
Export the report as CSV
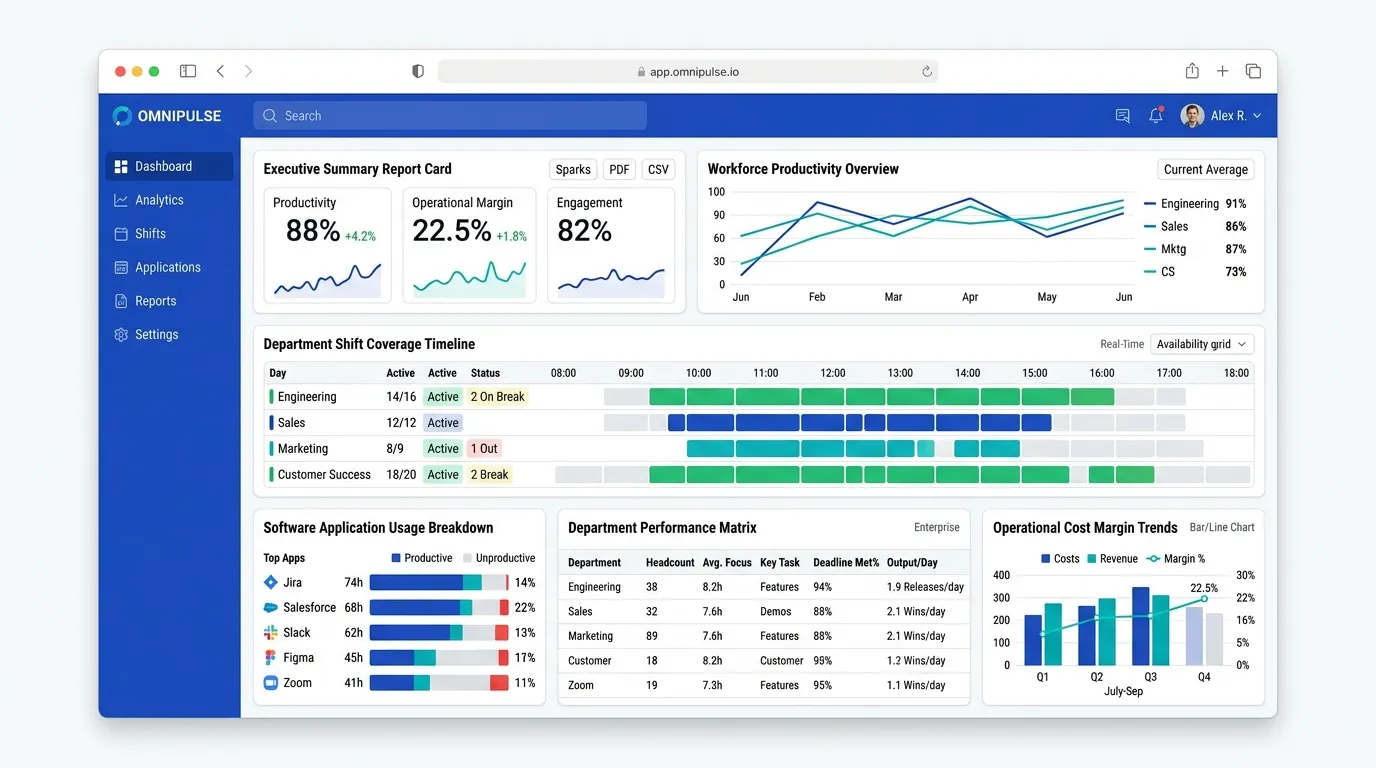pyautogui.click(x=658, y=170)
